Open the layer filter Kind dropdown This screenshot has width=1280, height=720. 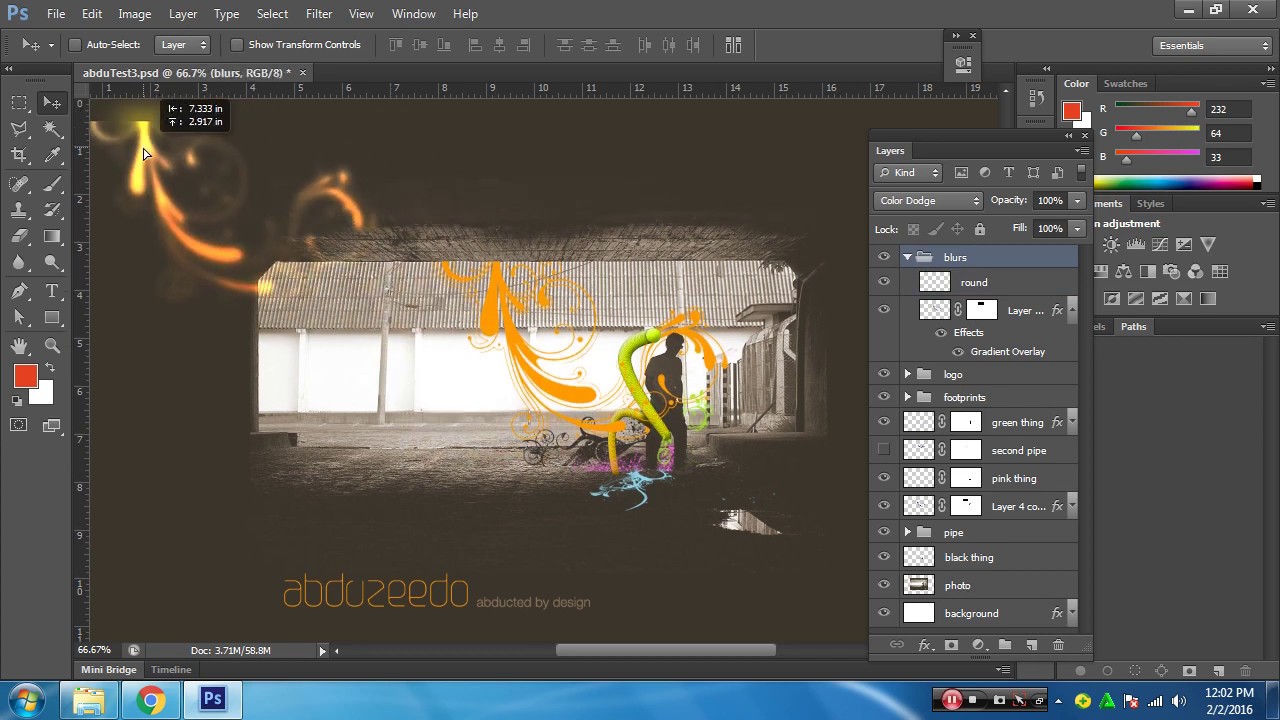pos(908,173)
